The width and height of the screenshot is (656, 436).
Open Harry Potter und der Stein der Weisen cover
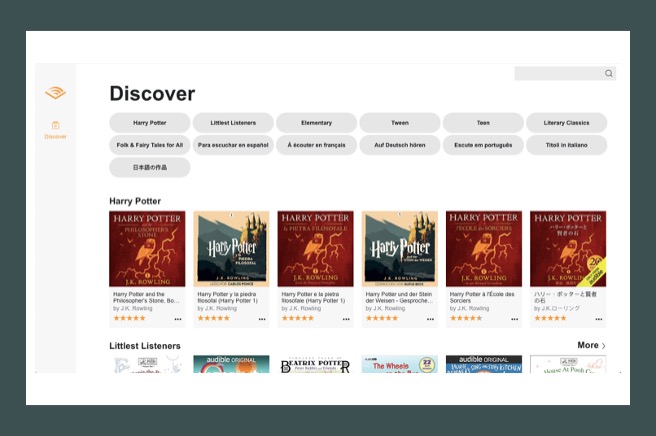pyautogui.click(x=400, y=249)
